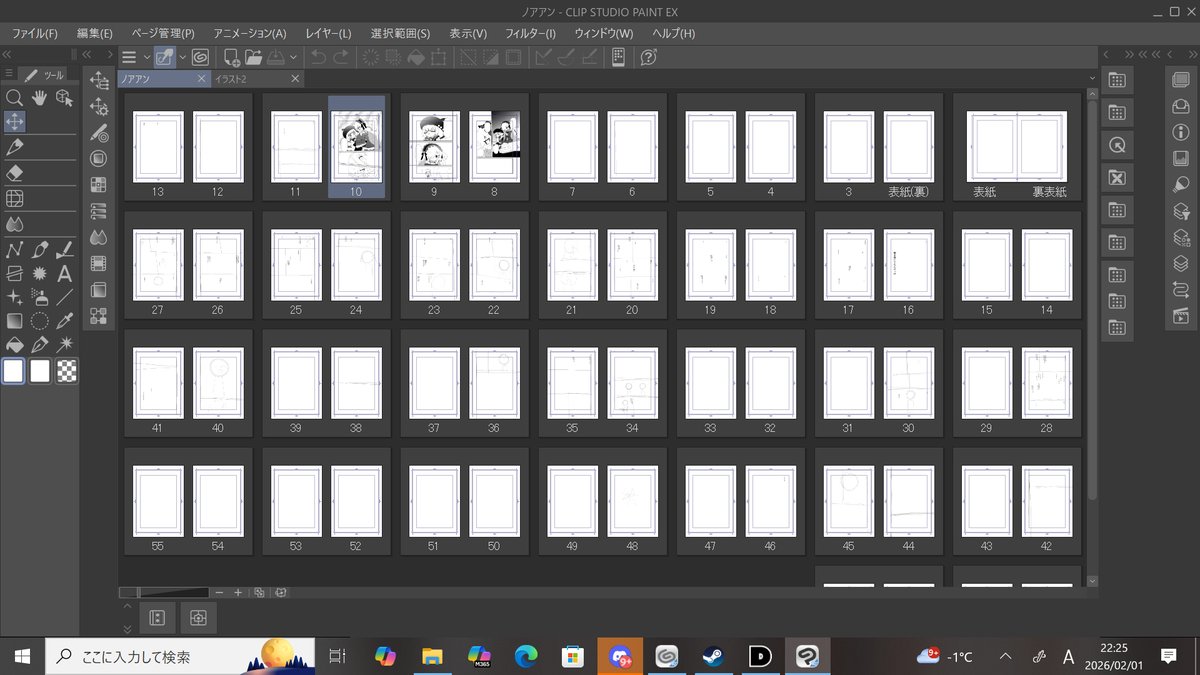Open Steam from the taskbar
Screen dimensions: 1200x675
click(x=714, y=656)
